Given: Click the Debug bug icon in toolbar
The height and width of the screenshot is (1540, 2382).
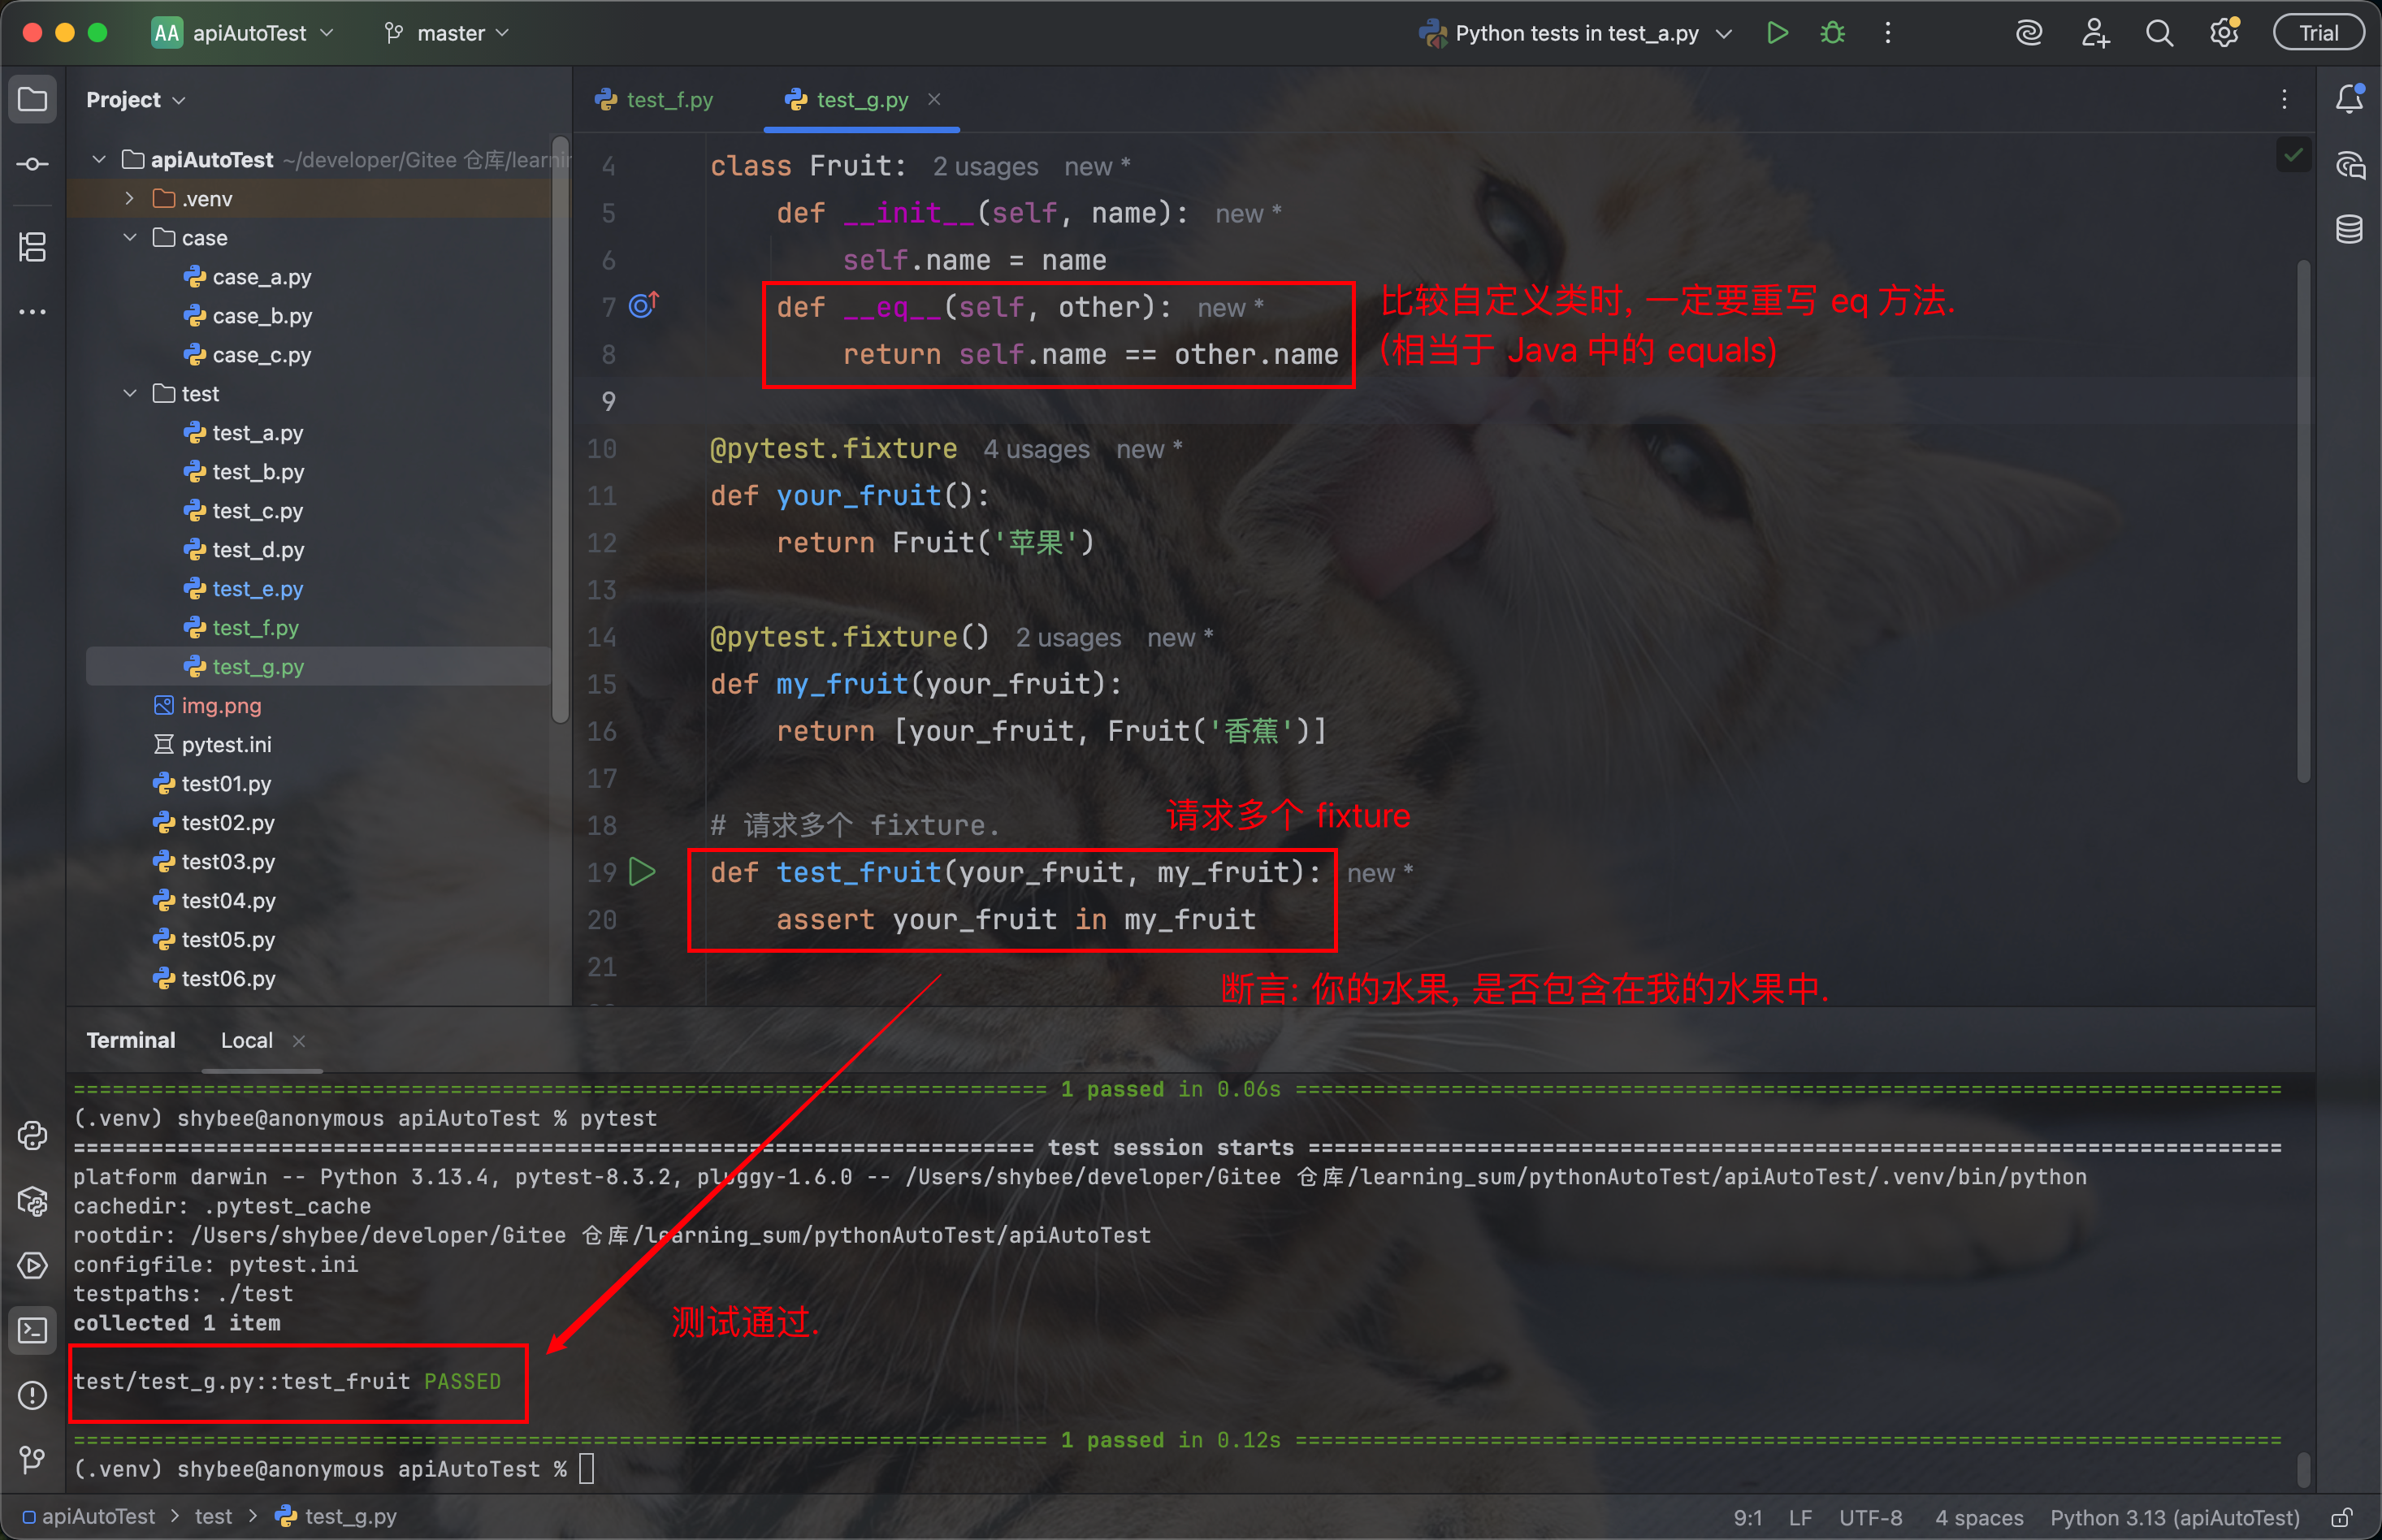Looking at the screenshot, I should (1832, 33).
